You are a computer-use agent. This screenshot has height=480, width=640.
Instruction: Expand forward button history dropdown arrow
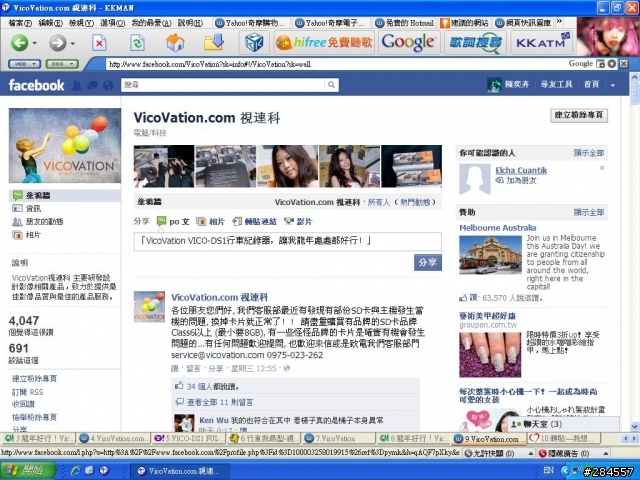click(73, 43)
